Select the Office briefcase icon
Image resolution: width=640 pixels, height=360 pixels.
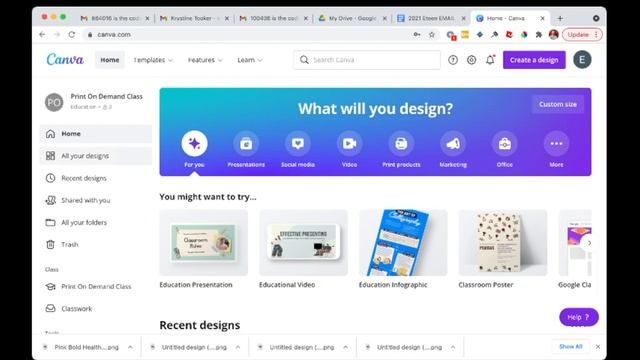505,144
